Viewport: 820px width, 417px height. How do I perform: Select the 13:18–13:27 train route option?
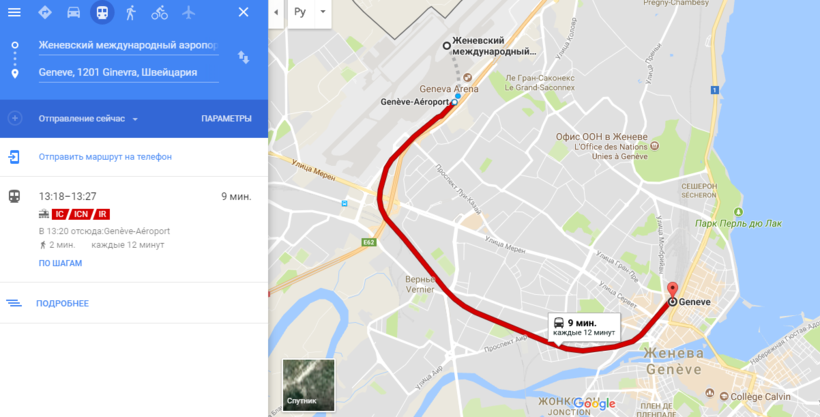[x=134, y=229]
